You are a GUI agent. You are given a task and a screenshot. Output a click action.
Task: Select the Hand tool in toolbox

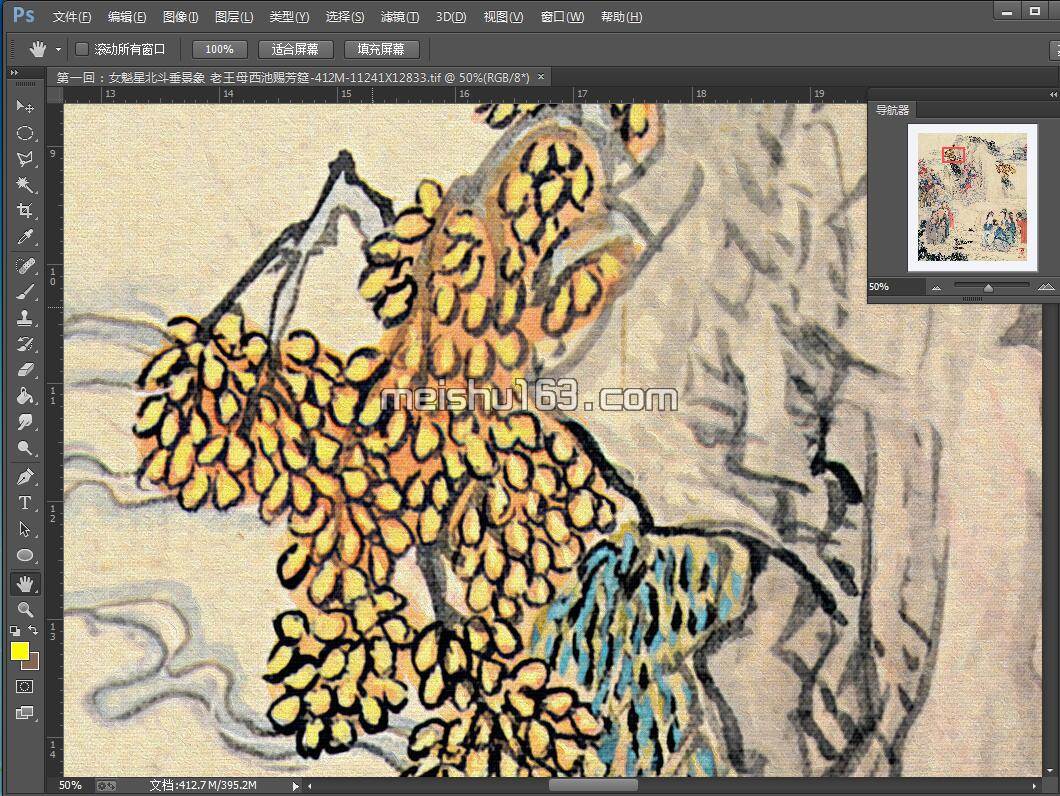click(25, 584)
